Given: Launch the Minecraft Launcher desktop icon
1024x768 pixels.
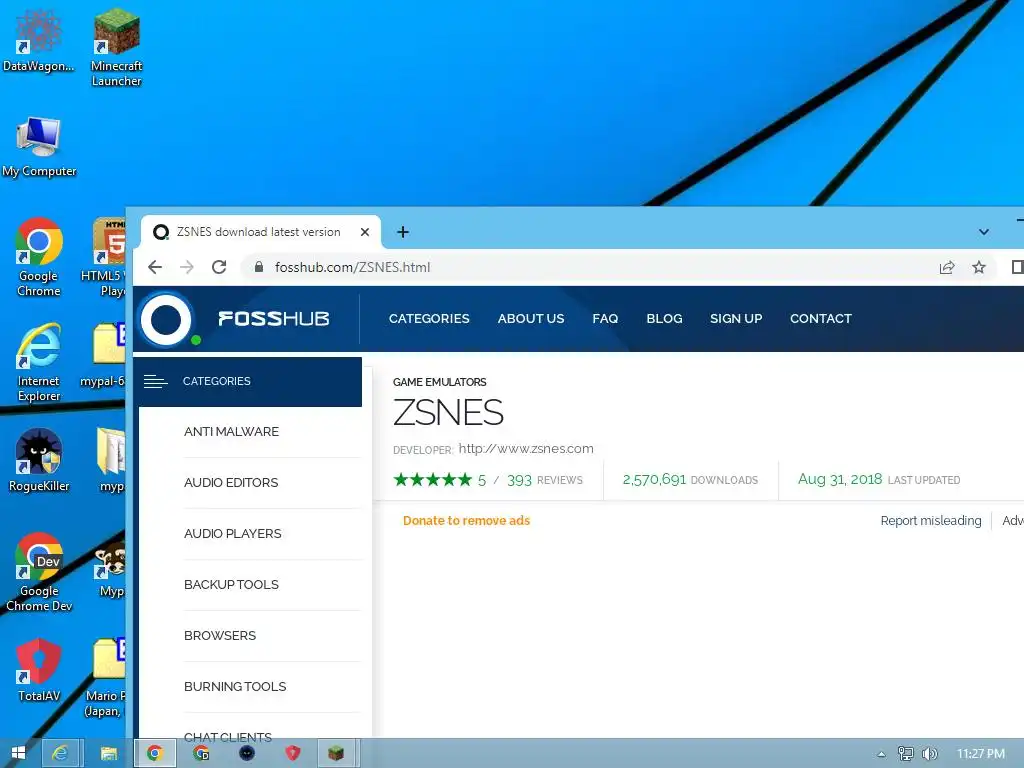Looking at the screenshot, I should point(116,48).
